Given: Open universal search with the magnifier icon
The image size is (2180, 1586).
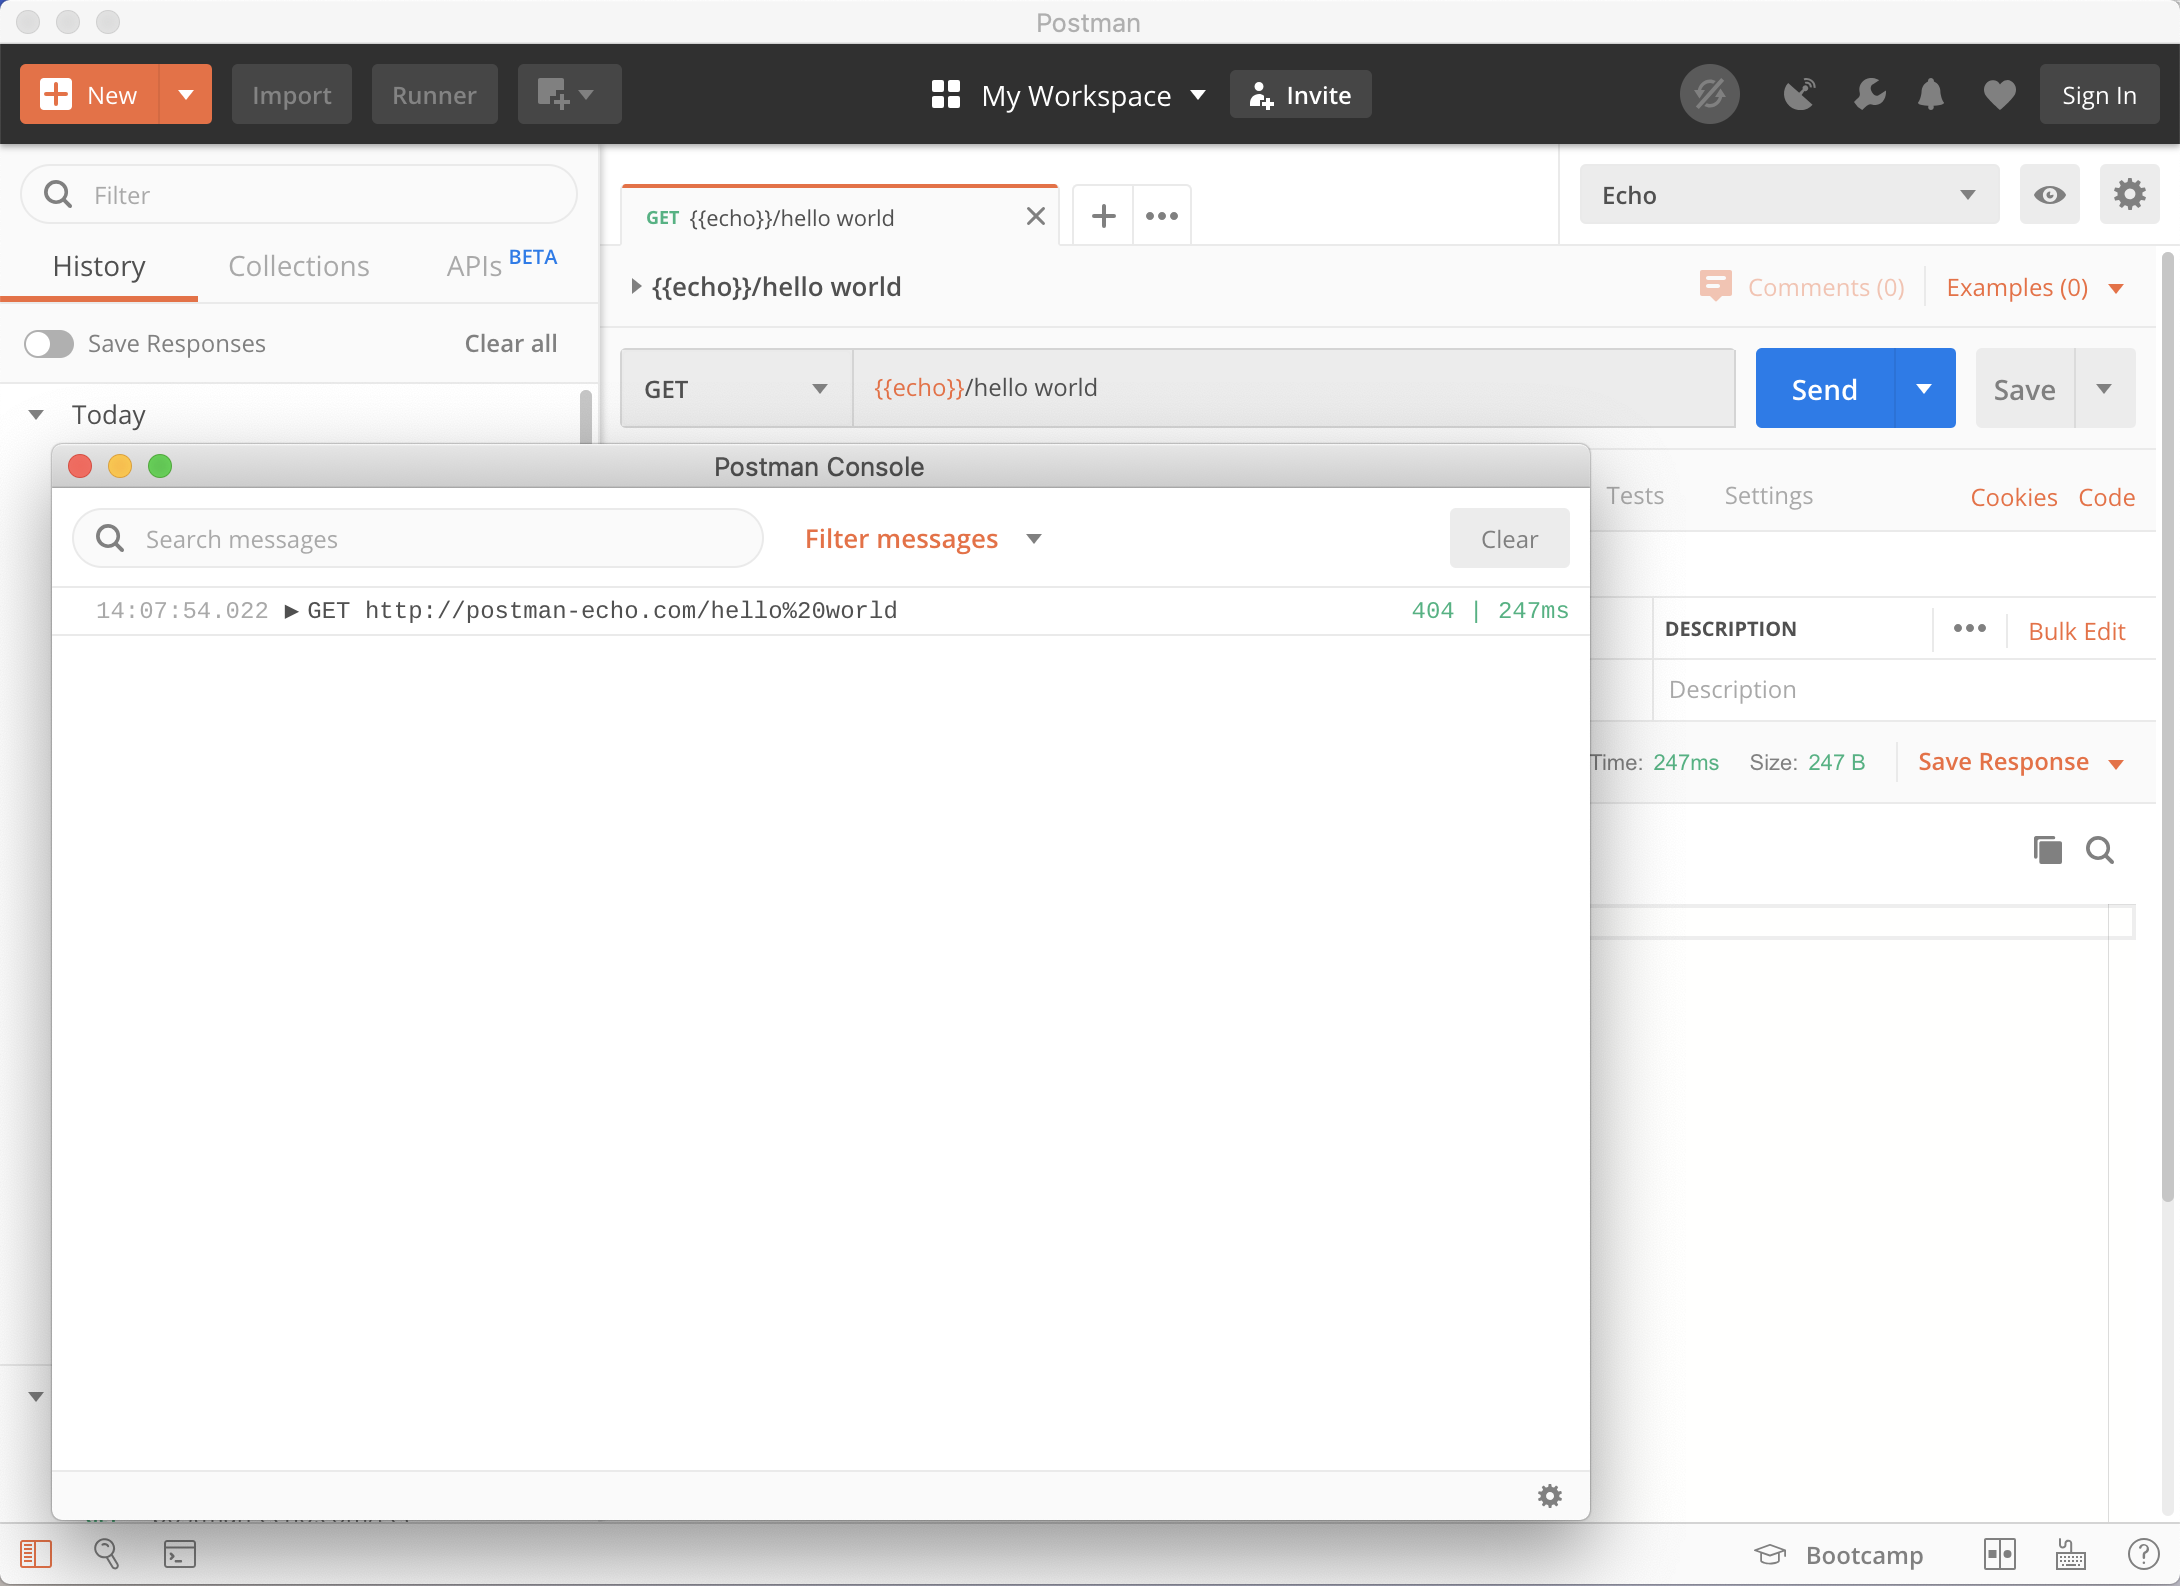Looking at the screenshot, I should (x=107, y=1553).
